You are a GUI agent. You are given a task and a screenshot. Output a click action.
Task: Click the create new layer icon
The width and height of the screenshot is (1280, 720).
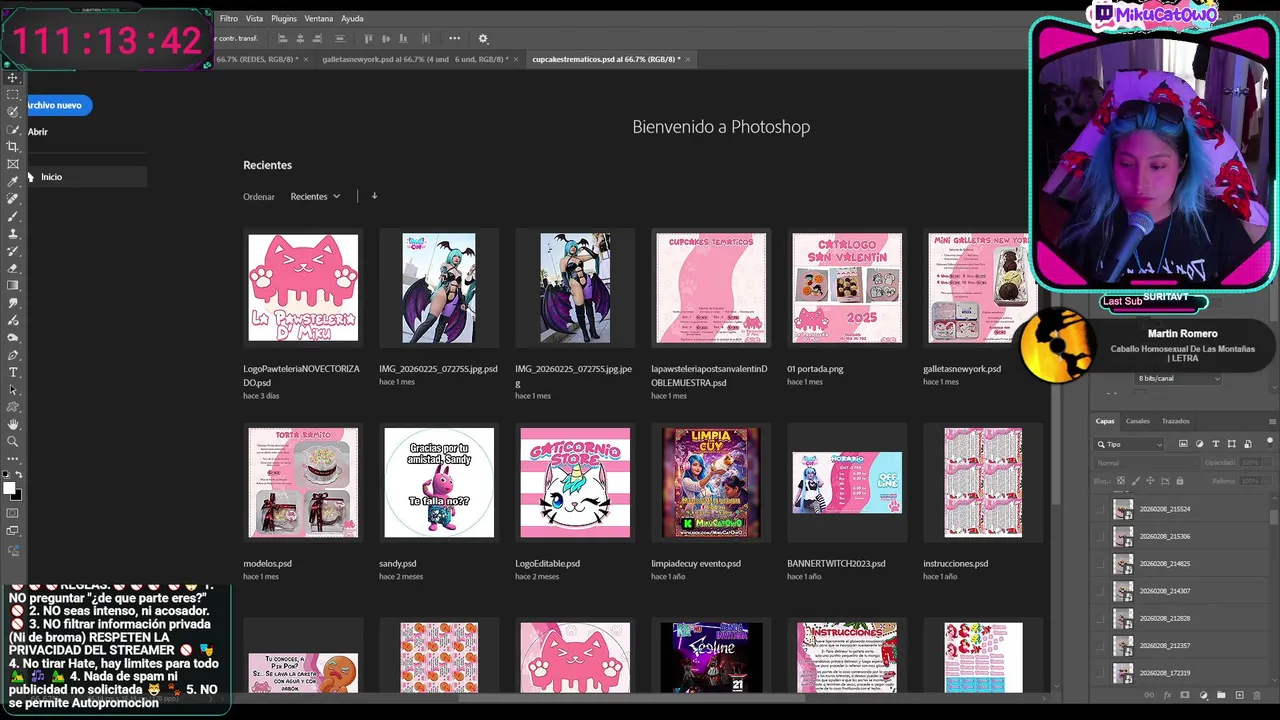coord(1240,695)
